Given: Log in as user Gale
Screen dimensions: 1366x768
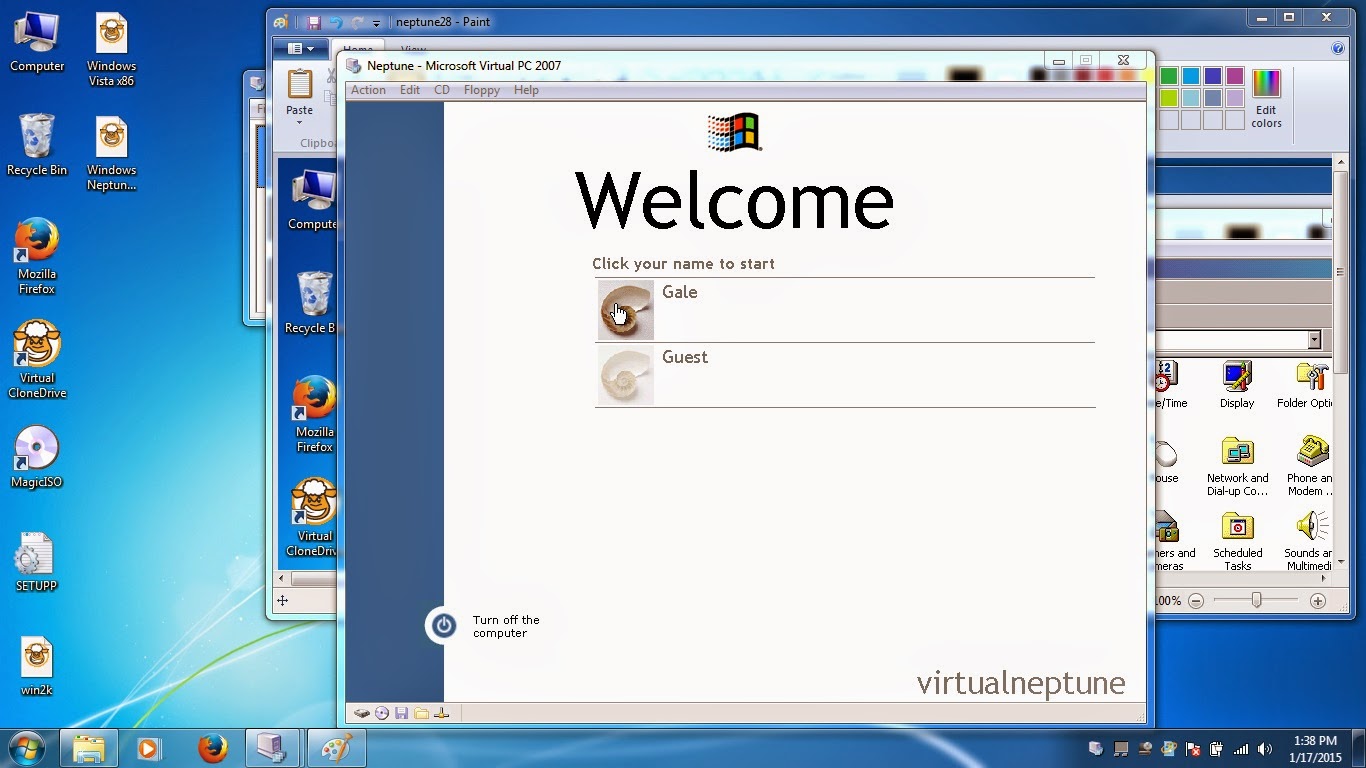Looking at the screenshot, I should click(x=845, y=310).
